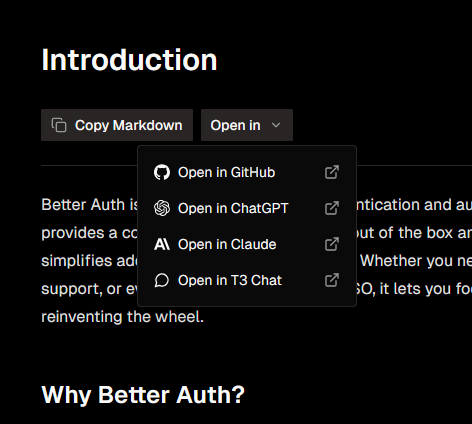Click the Anthropic Claude logo icon
Viewport: 472px width, 424px height.
162,244
